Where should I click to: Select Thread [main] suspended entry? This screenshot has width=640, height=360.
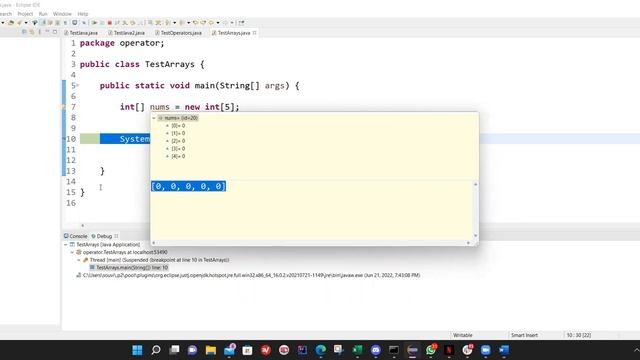(x=156, y=260)
